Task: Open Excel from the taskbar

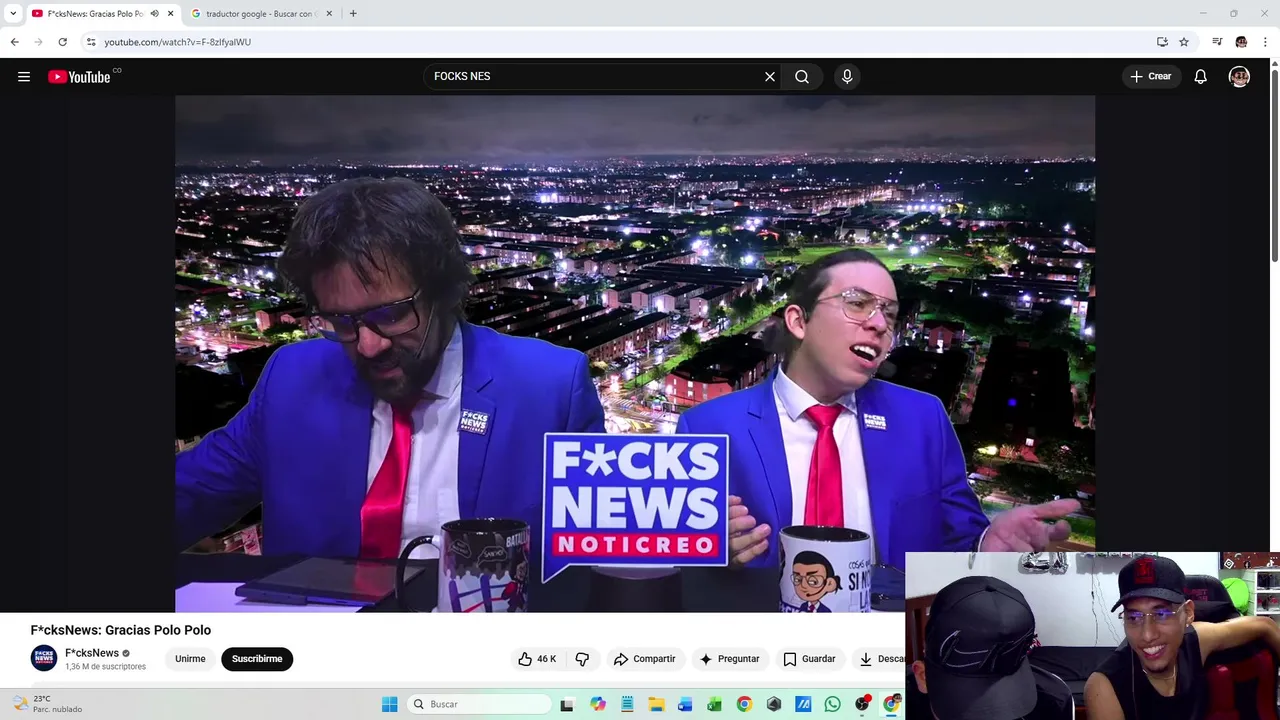Action: point(714,704)
